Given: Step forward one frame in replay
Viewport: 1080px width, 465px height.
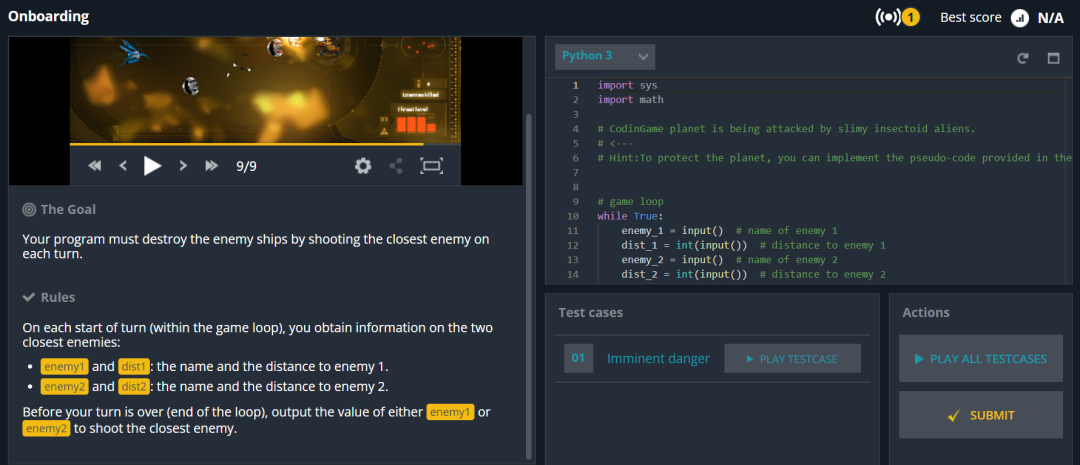Looking at the screenshot, I should pyautogui.click(x=183, y=166).
